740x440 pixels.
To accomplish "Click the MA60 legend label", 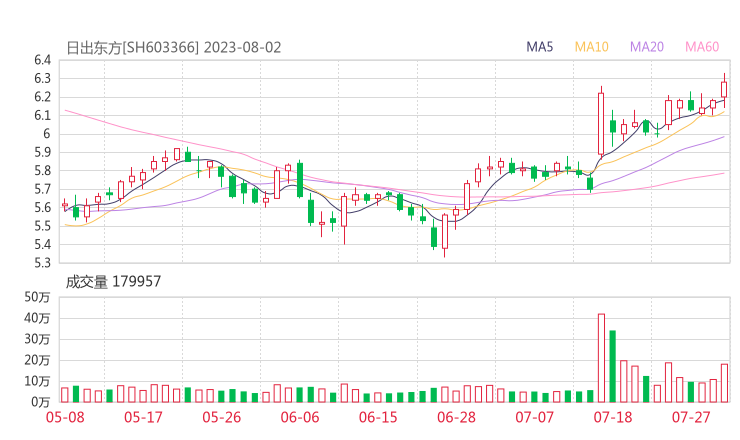I will 702,47.
